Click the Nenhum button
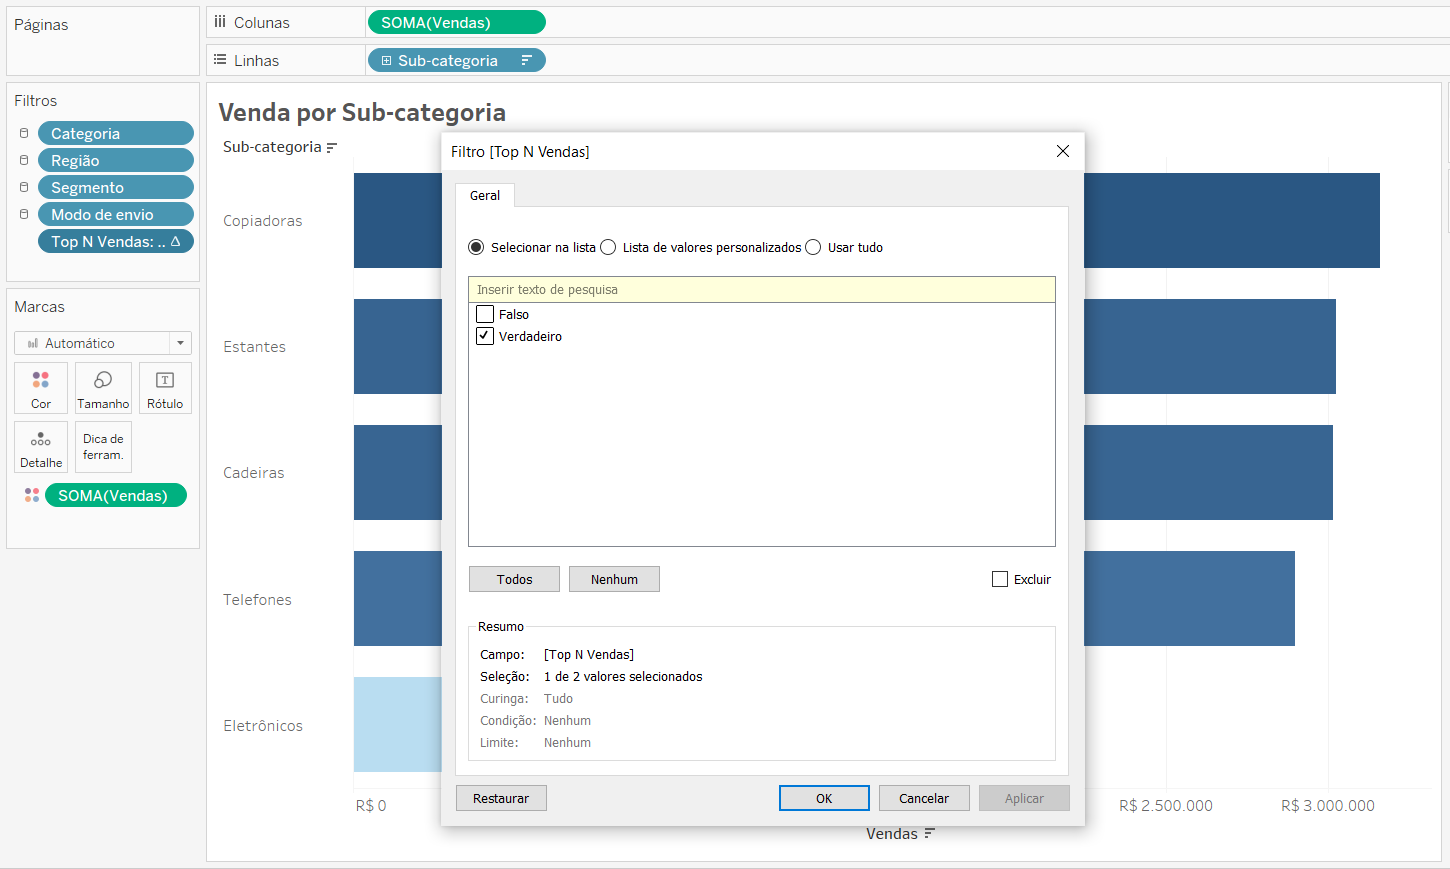 (614, 579)
